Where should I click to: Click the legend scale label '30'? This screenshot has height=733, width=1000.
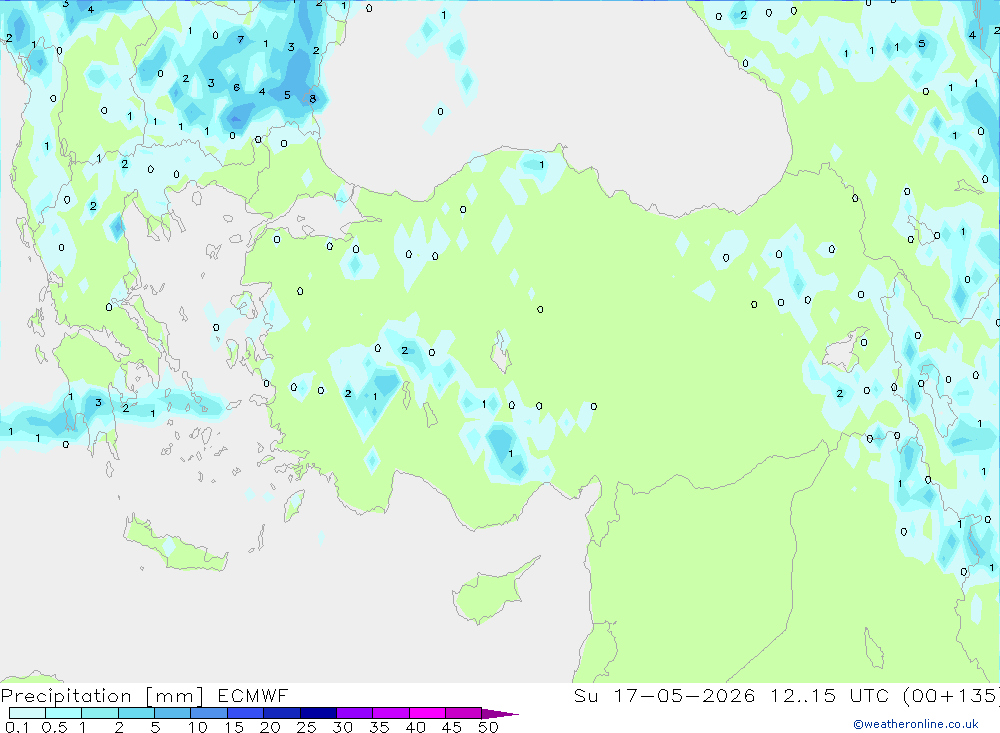pyautogui.click(x=343, y=727)
